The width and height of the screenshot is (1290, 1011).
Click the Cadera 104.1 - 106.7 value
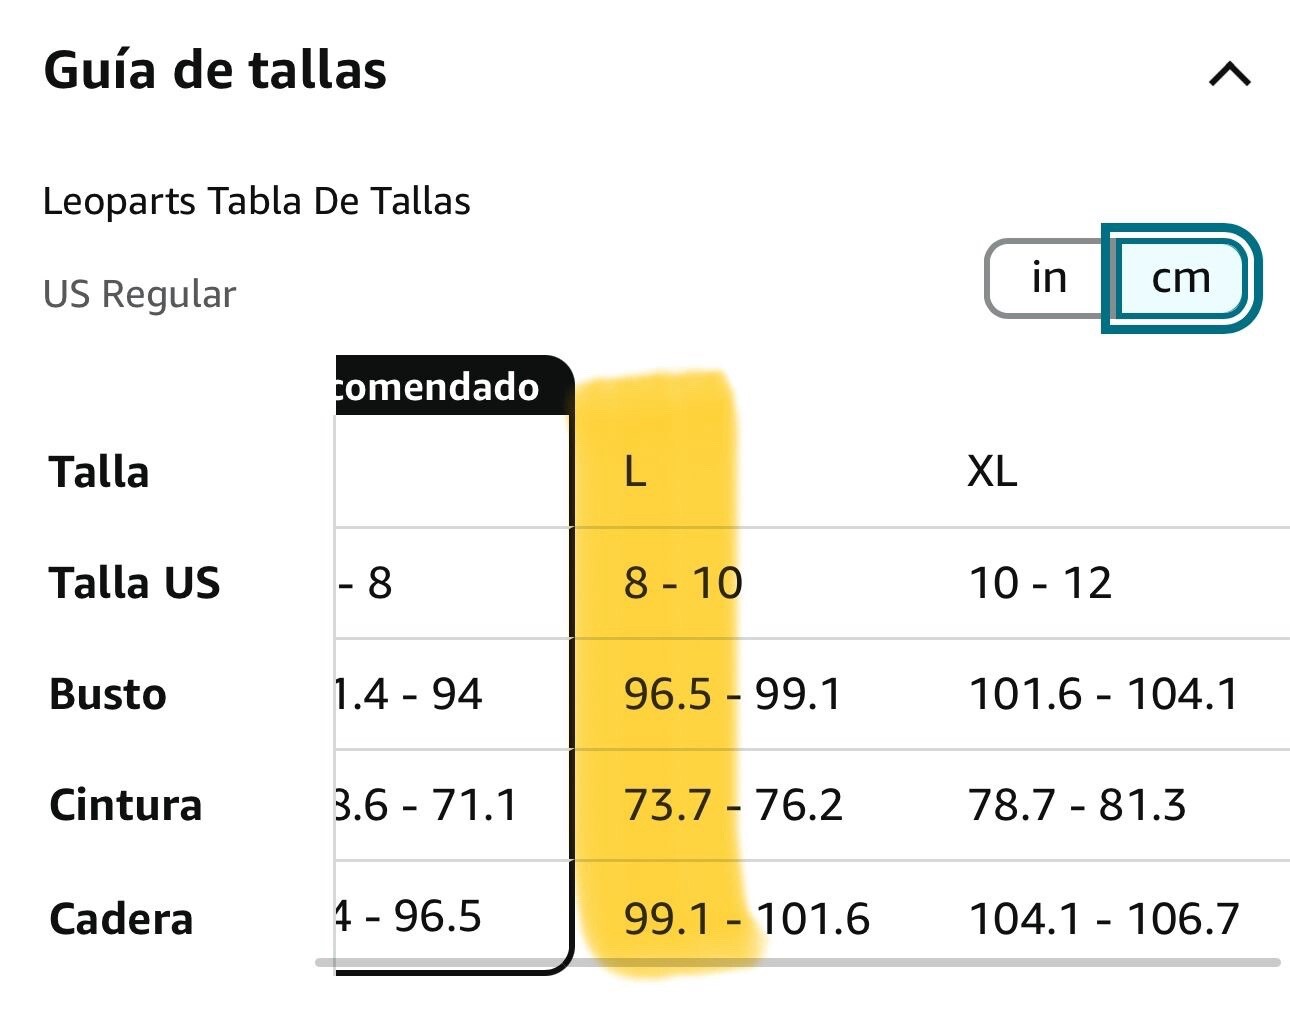click(1104, 919)
